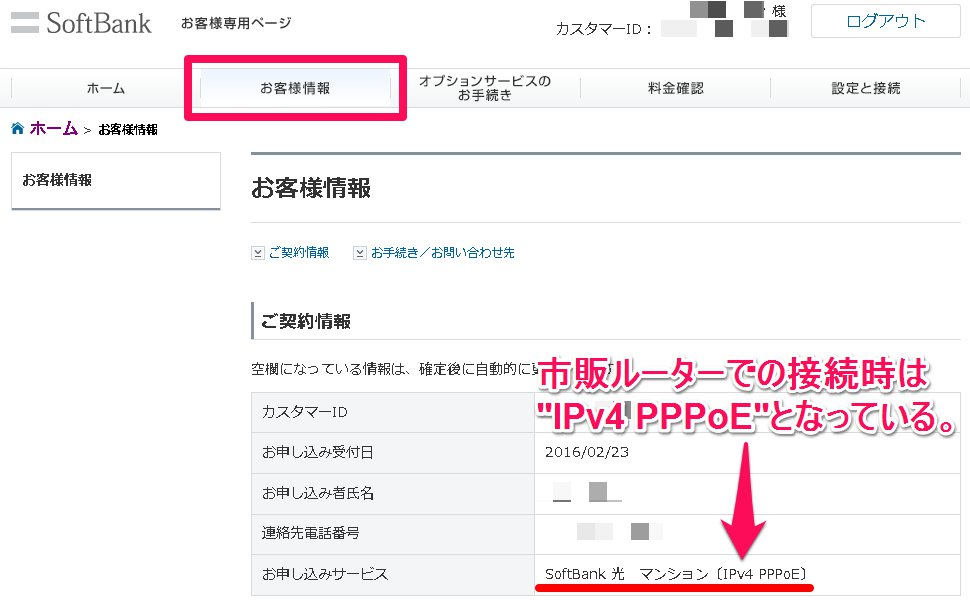970x602 pixels.
Task: Click arrow icon beside ご契約情報 anchor
Action: pyautogui.click(x=258, y=253)
